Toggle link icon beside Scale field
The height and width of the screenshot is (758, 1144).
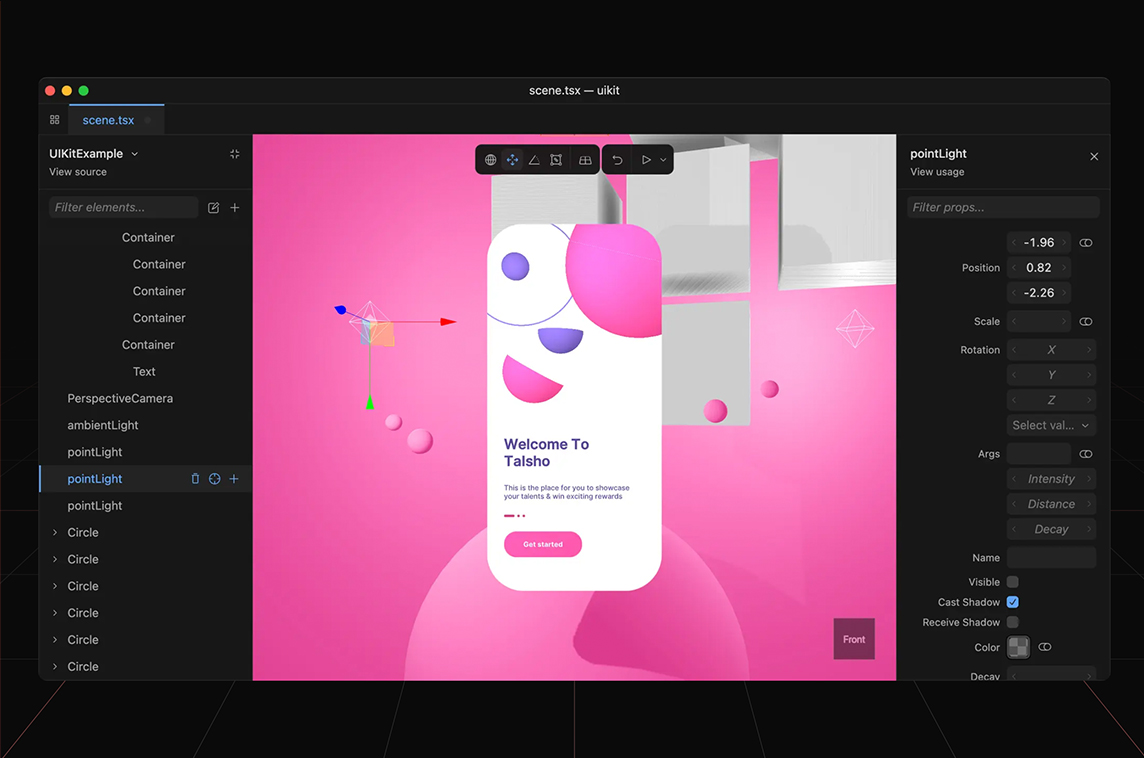(x=1086, y=321)
